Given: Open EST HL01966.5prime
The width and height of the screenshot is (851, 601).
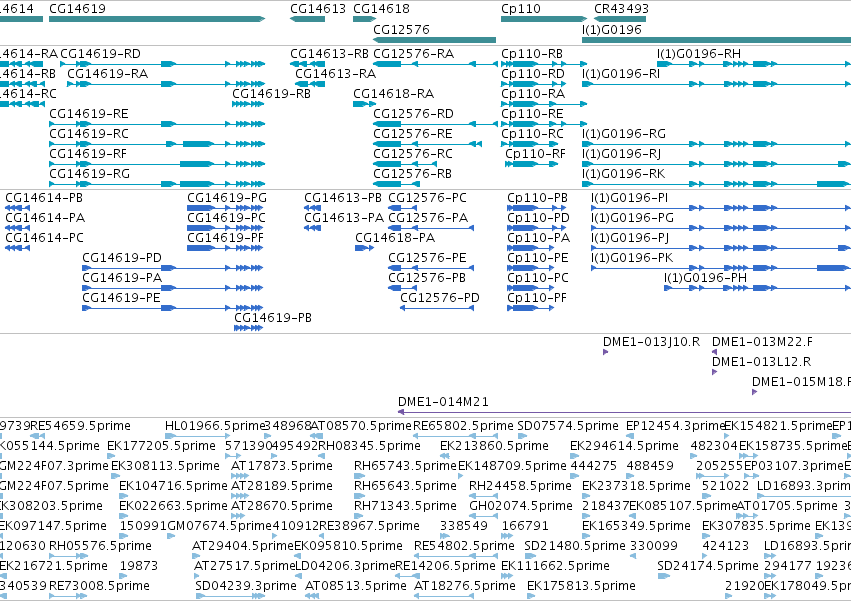Looking at the screenshot, I should coord(198,436).
